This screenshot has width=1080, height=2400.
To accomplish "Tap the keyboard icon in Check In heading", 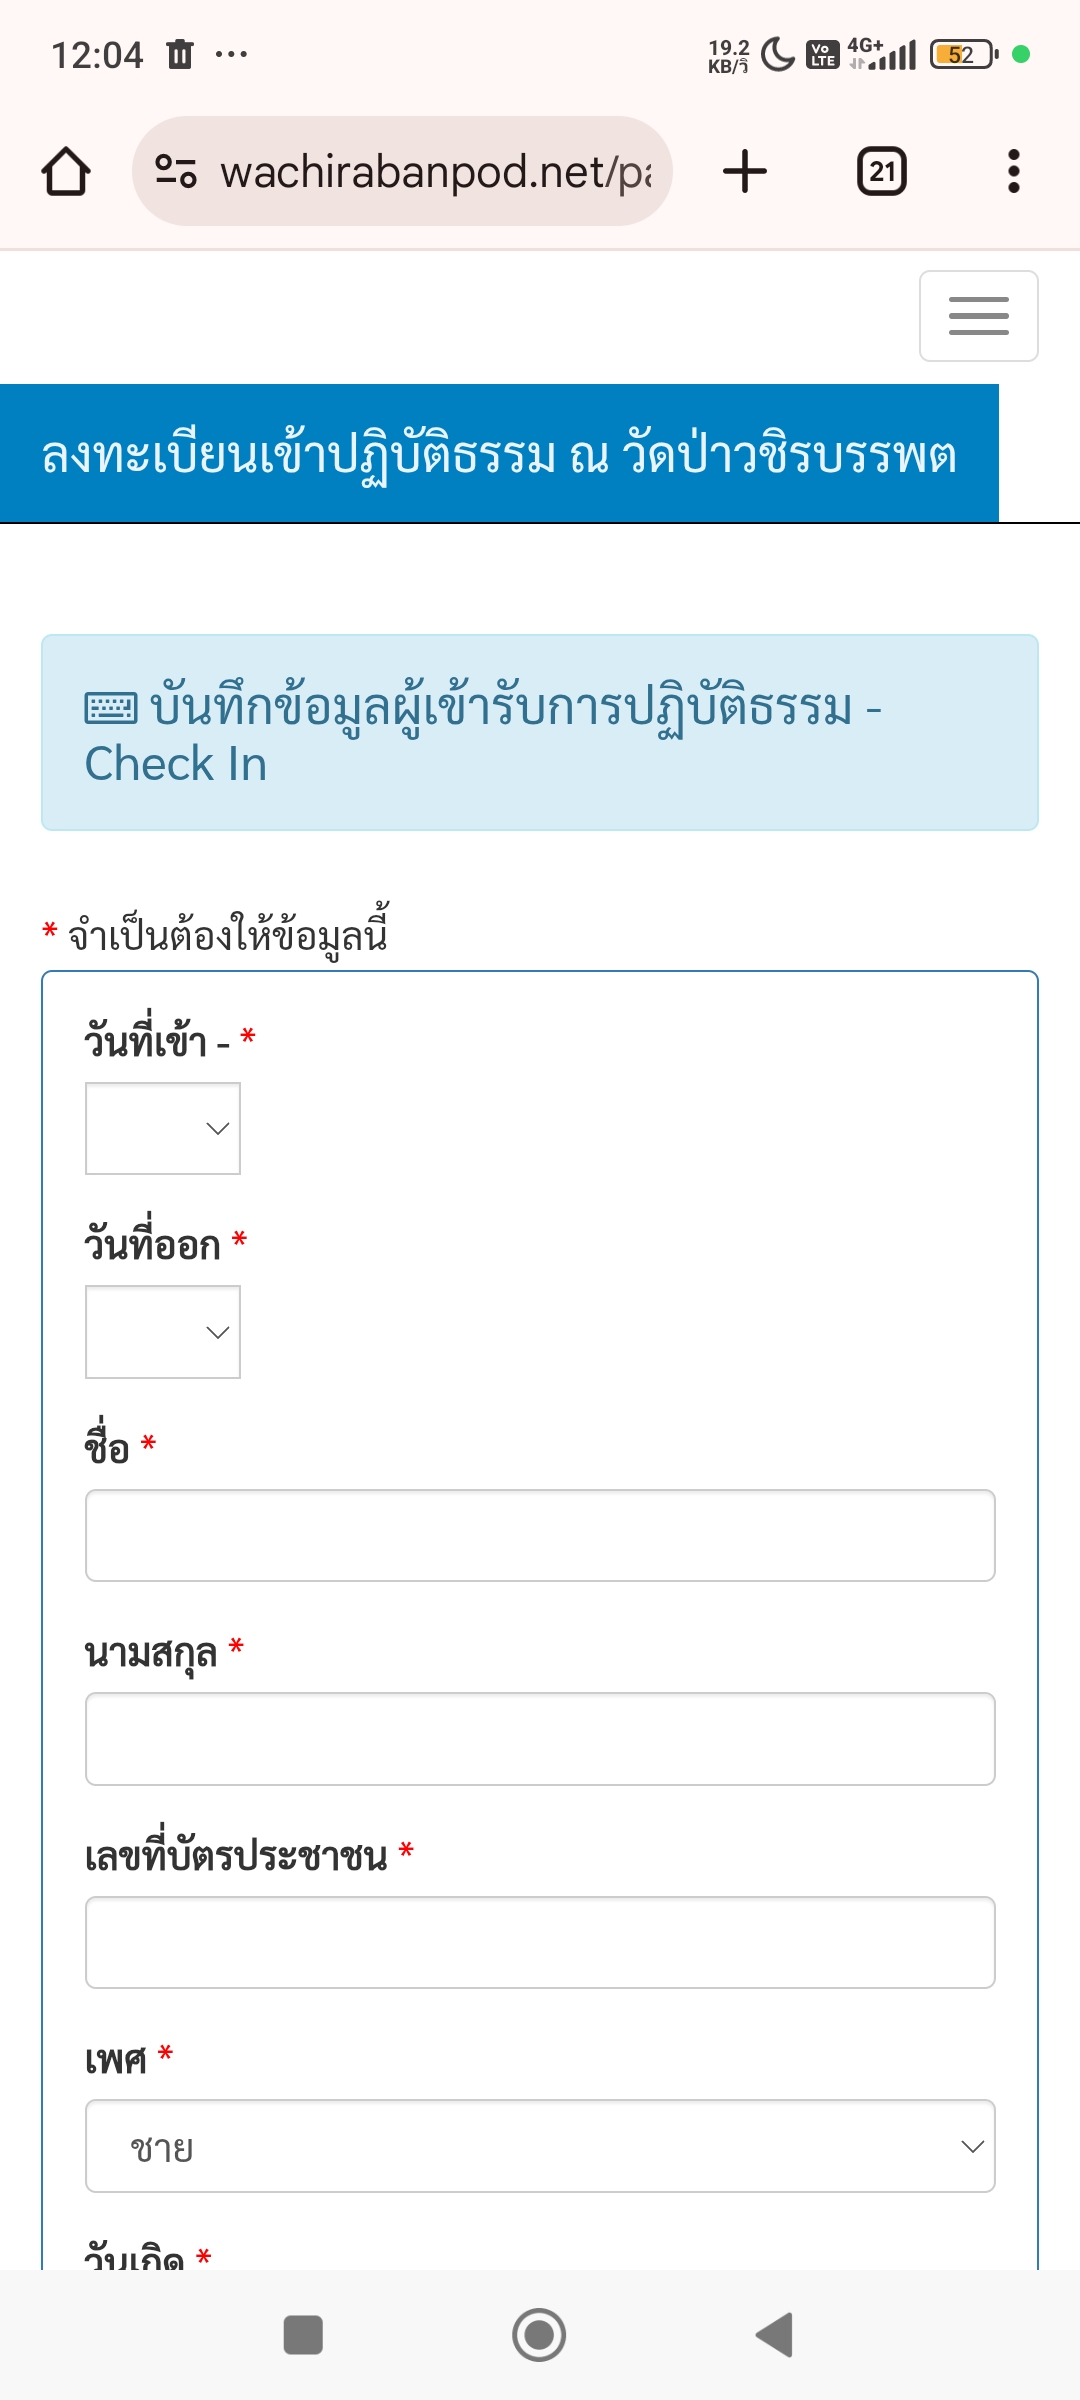I will tap(111, 708).
